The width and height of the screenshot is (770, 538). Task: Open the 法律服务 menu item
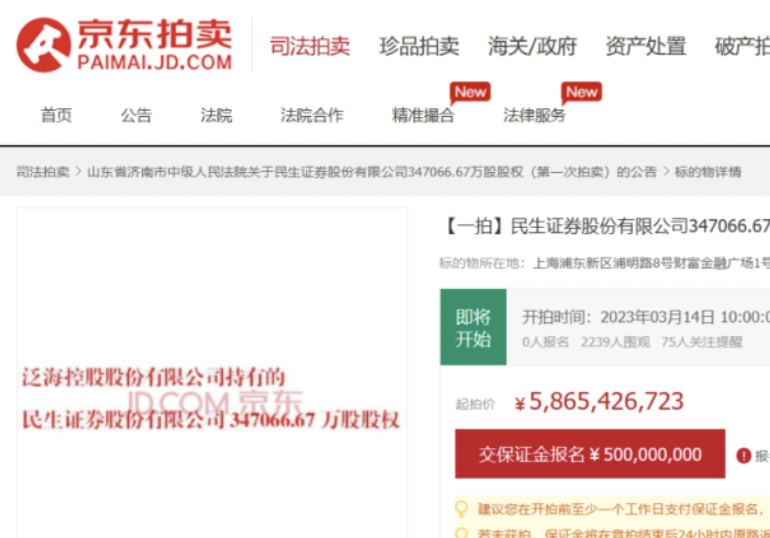534,115
